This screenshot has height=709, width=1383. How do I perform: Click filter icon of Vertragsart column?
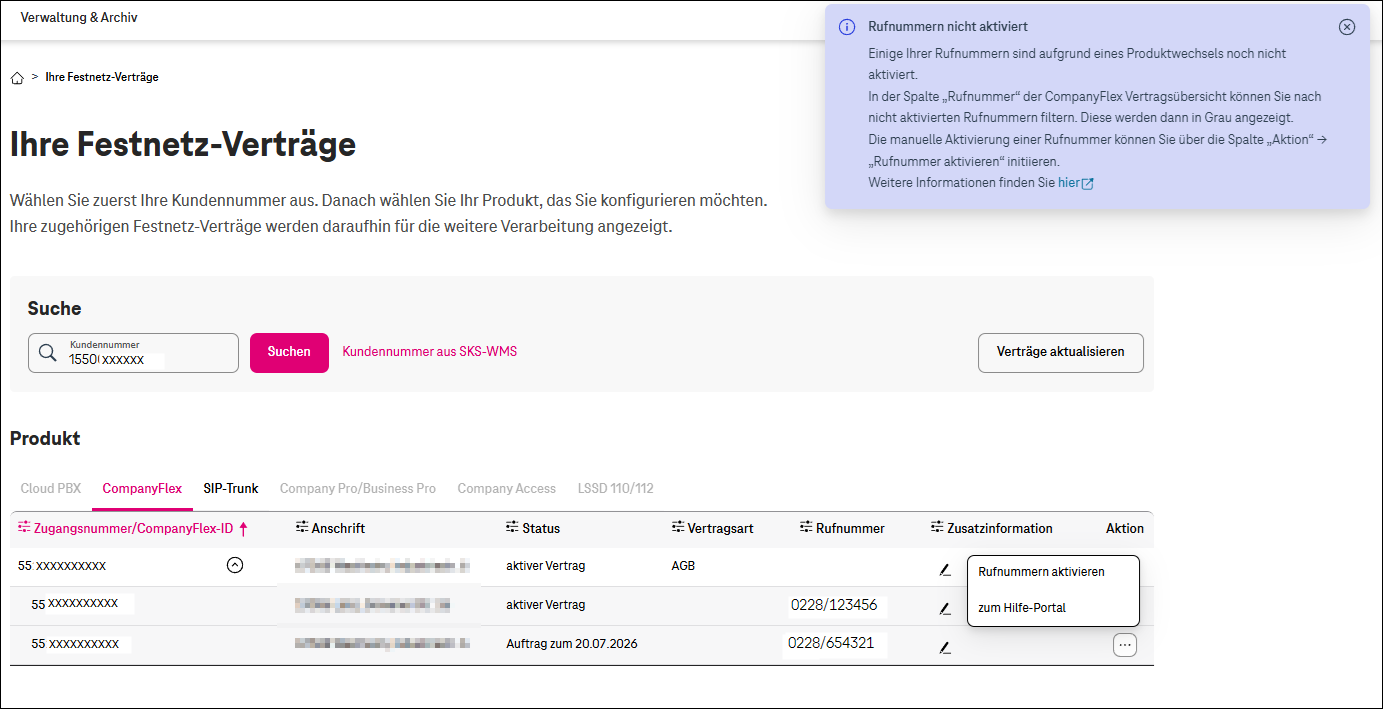[678, 528]
